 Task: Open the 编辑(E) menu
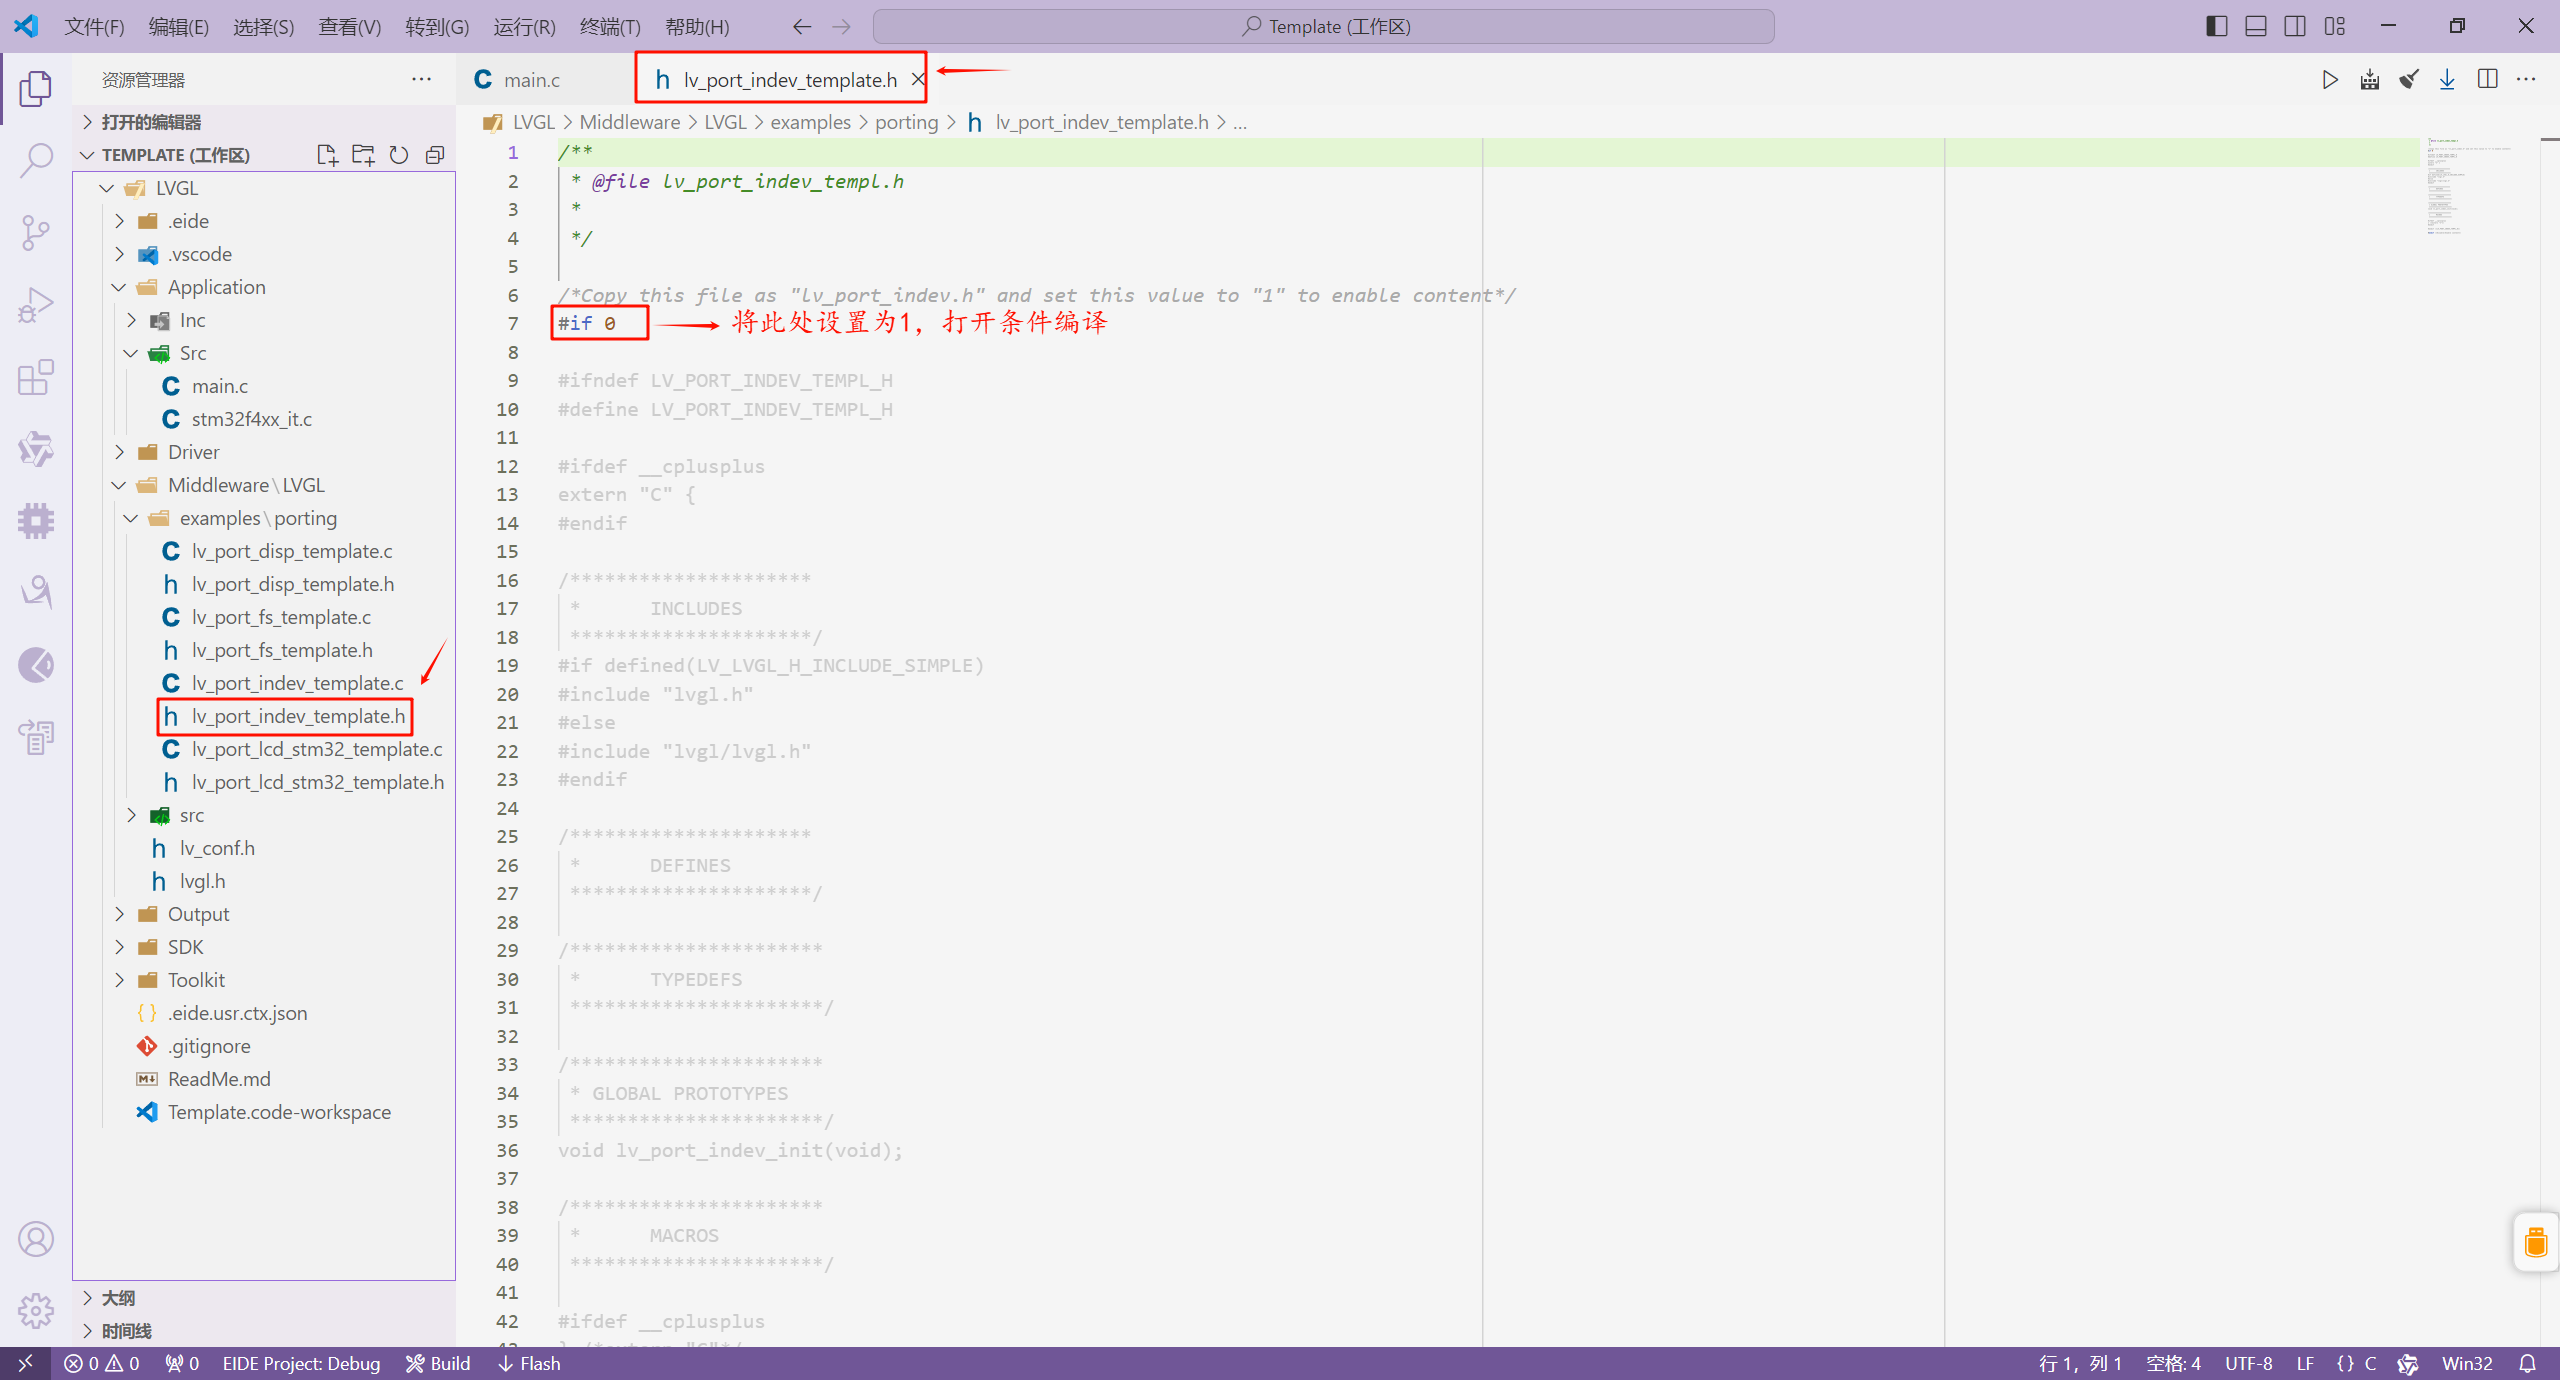179,26
